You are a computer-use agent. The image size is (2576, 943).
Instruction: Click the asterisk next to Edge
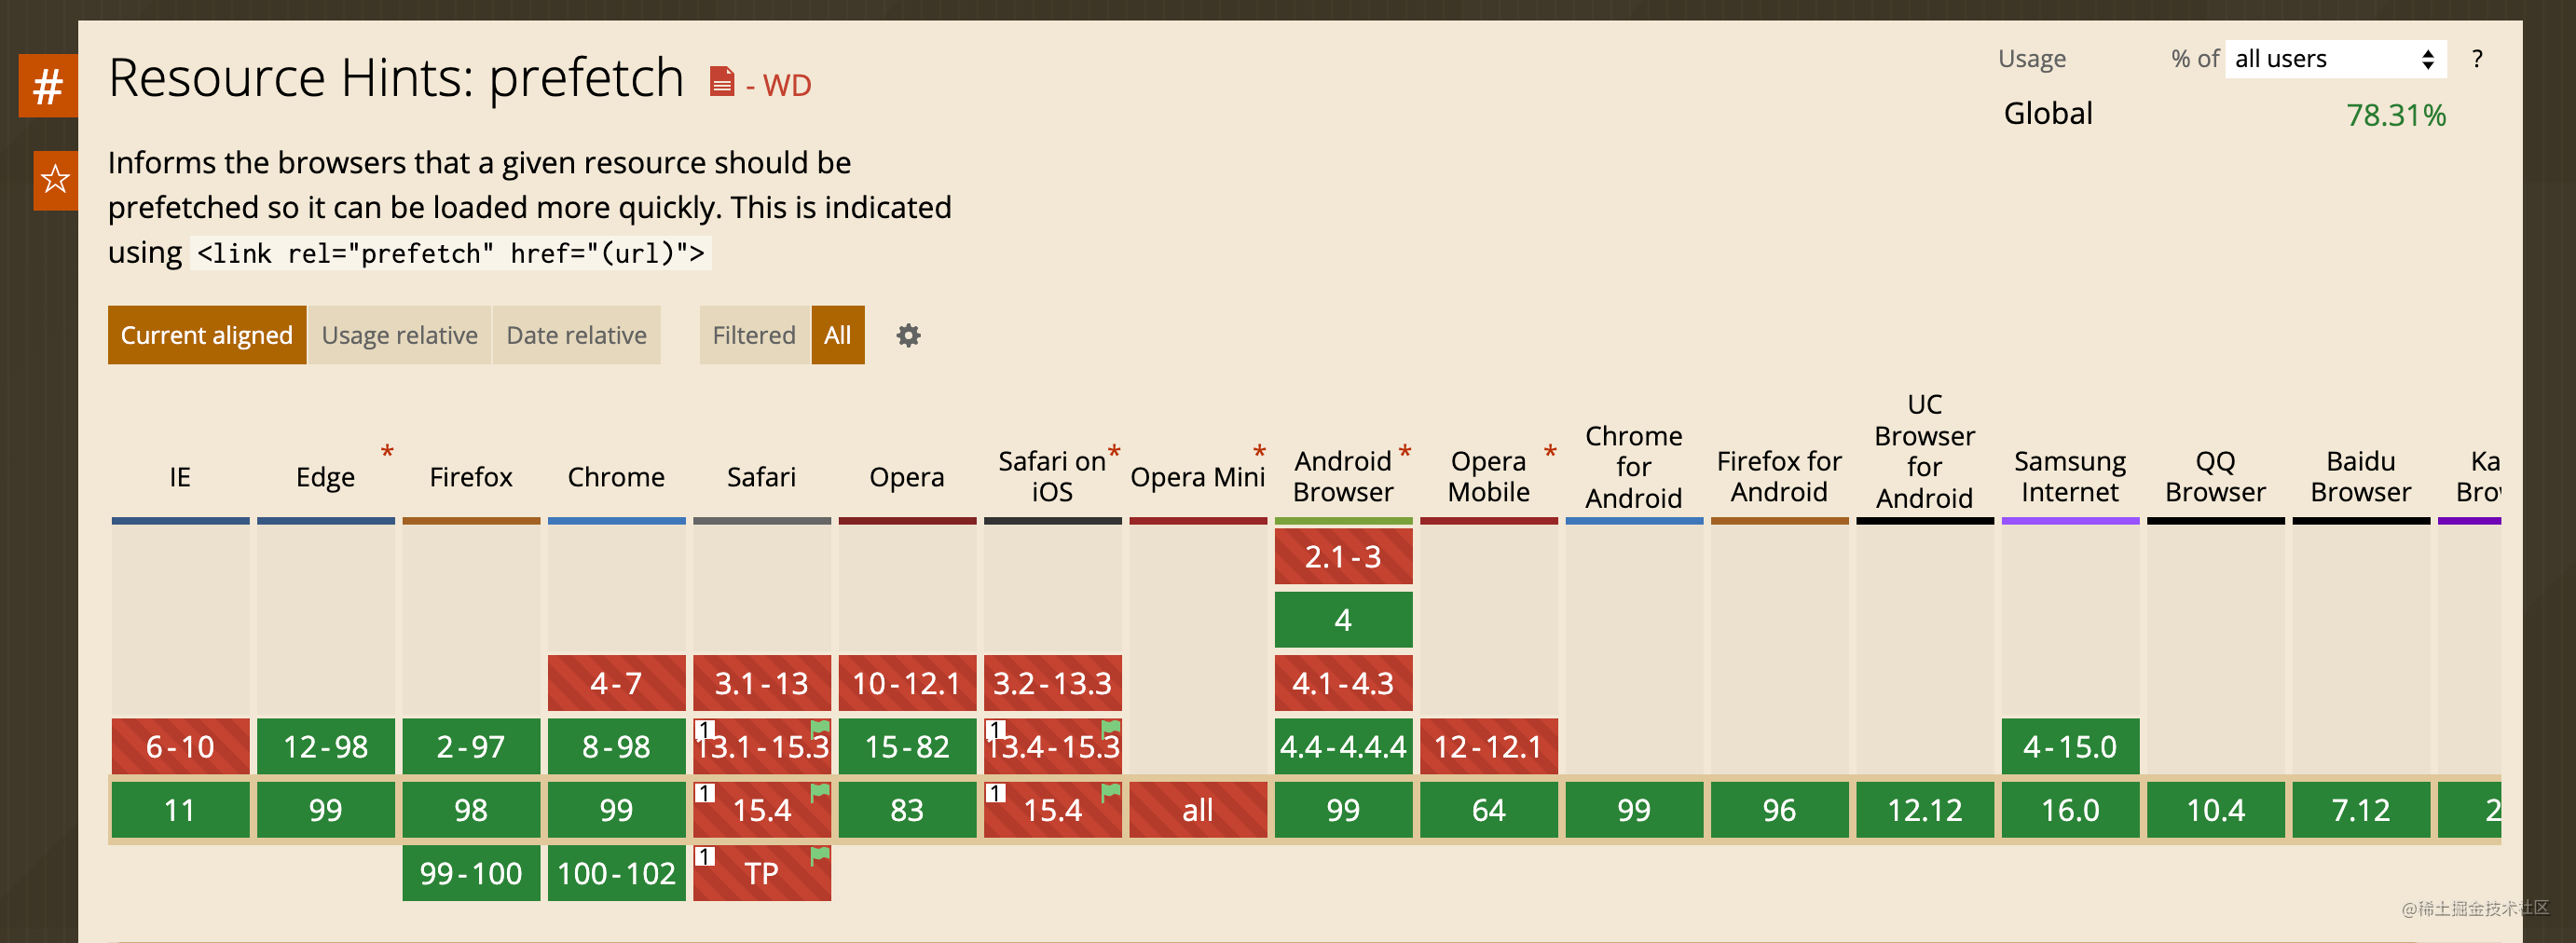[x=387, y=452]
